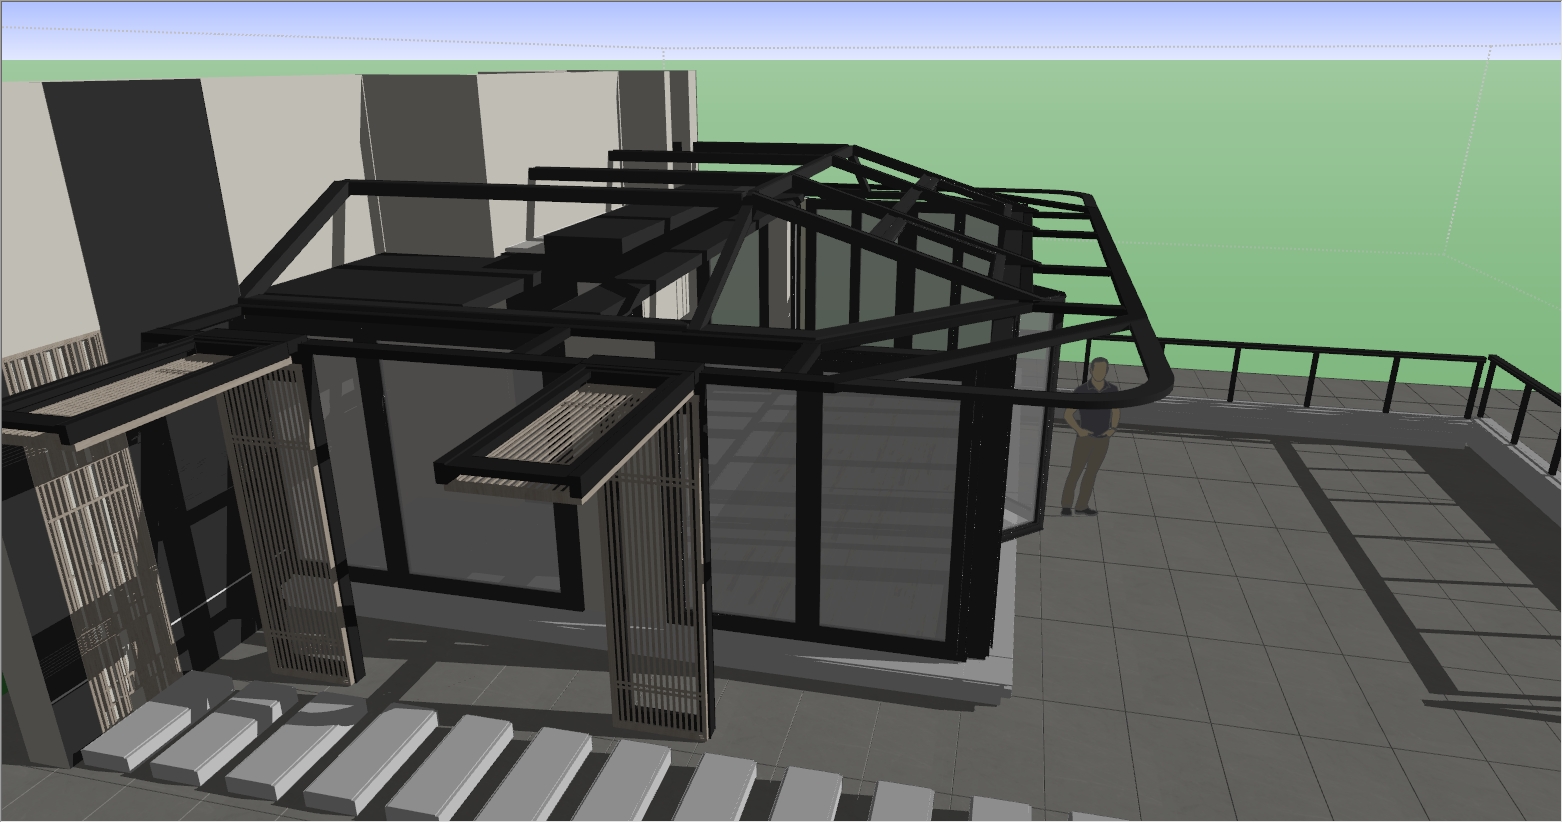
Task: Select the ridge beam of the gabled roof
Action: point(800,179)
